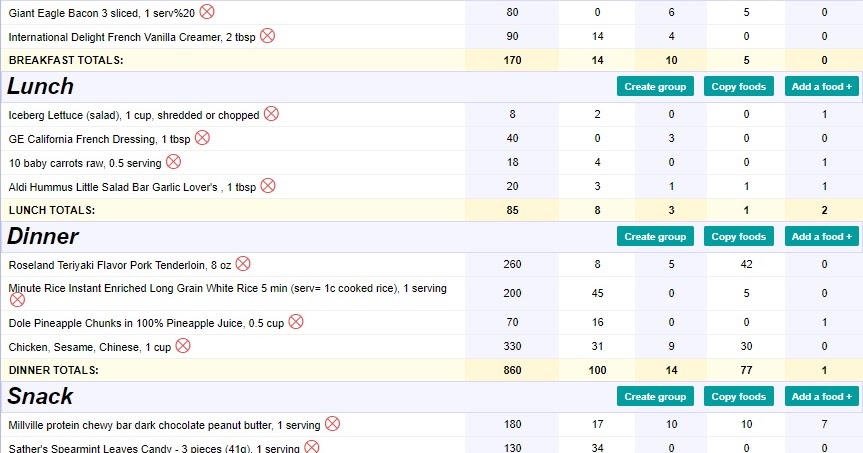Remove Millville protein chewy bar entry
The width and height of the screenshot is (863, 453).
pos(332,424)
